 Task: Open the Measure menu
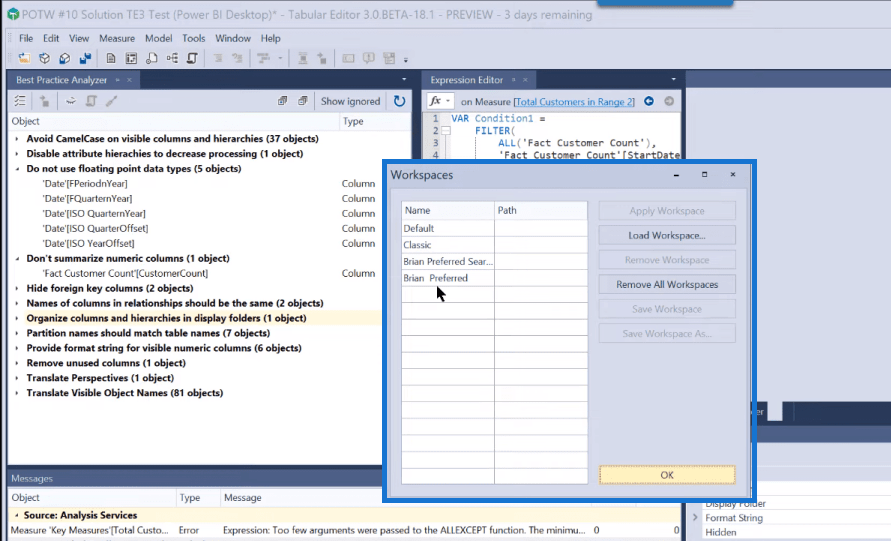(x=117, y=38)
